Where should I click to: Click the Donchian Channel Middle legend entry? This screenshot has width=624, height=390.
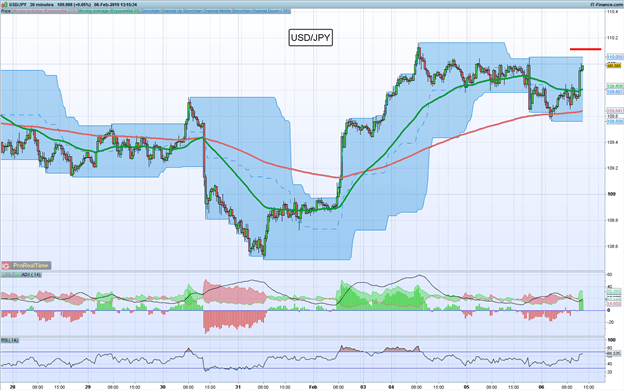tap(207, 11)
